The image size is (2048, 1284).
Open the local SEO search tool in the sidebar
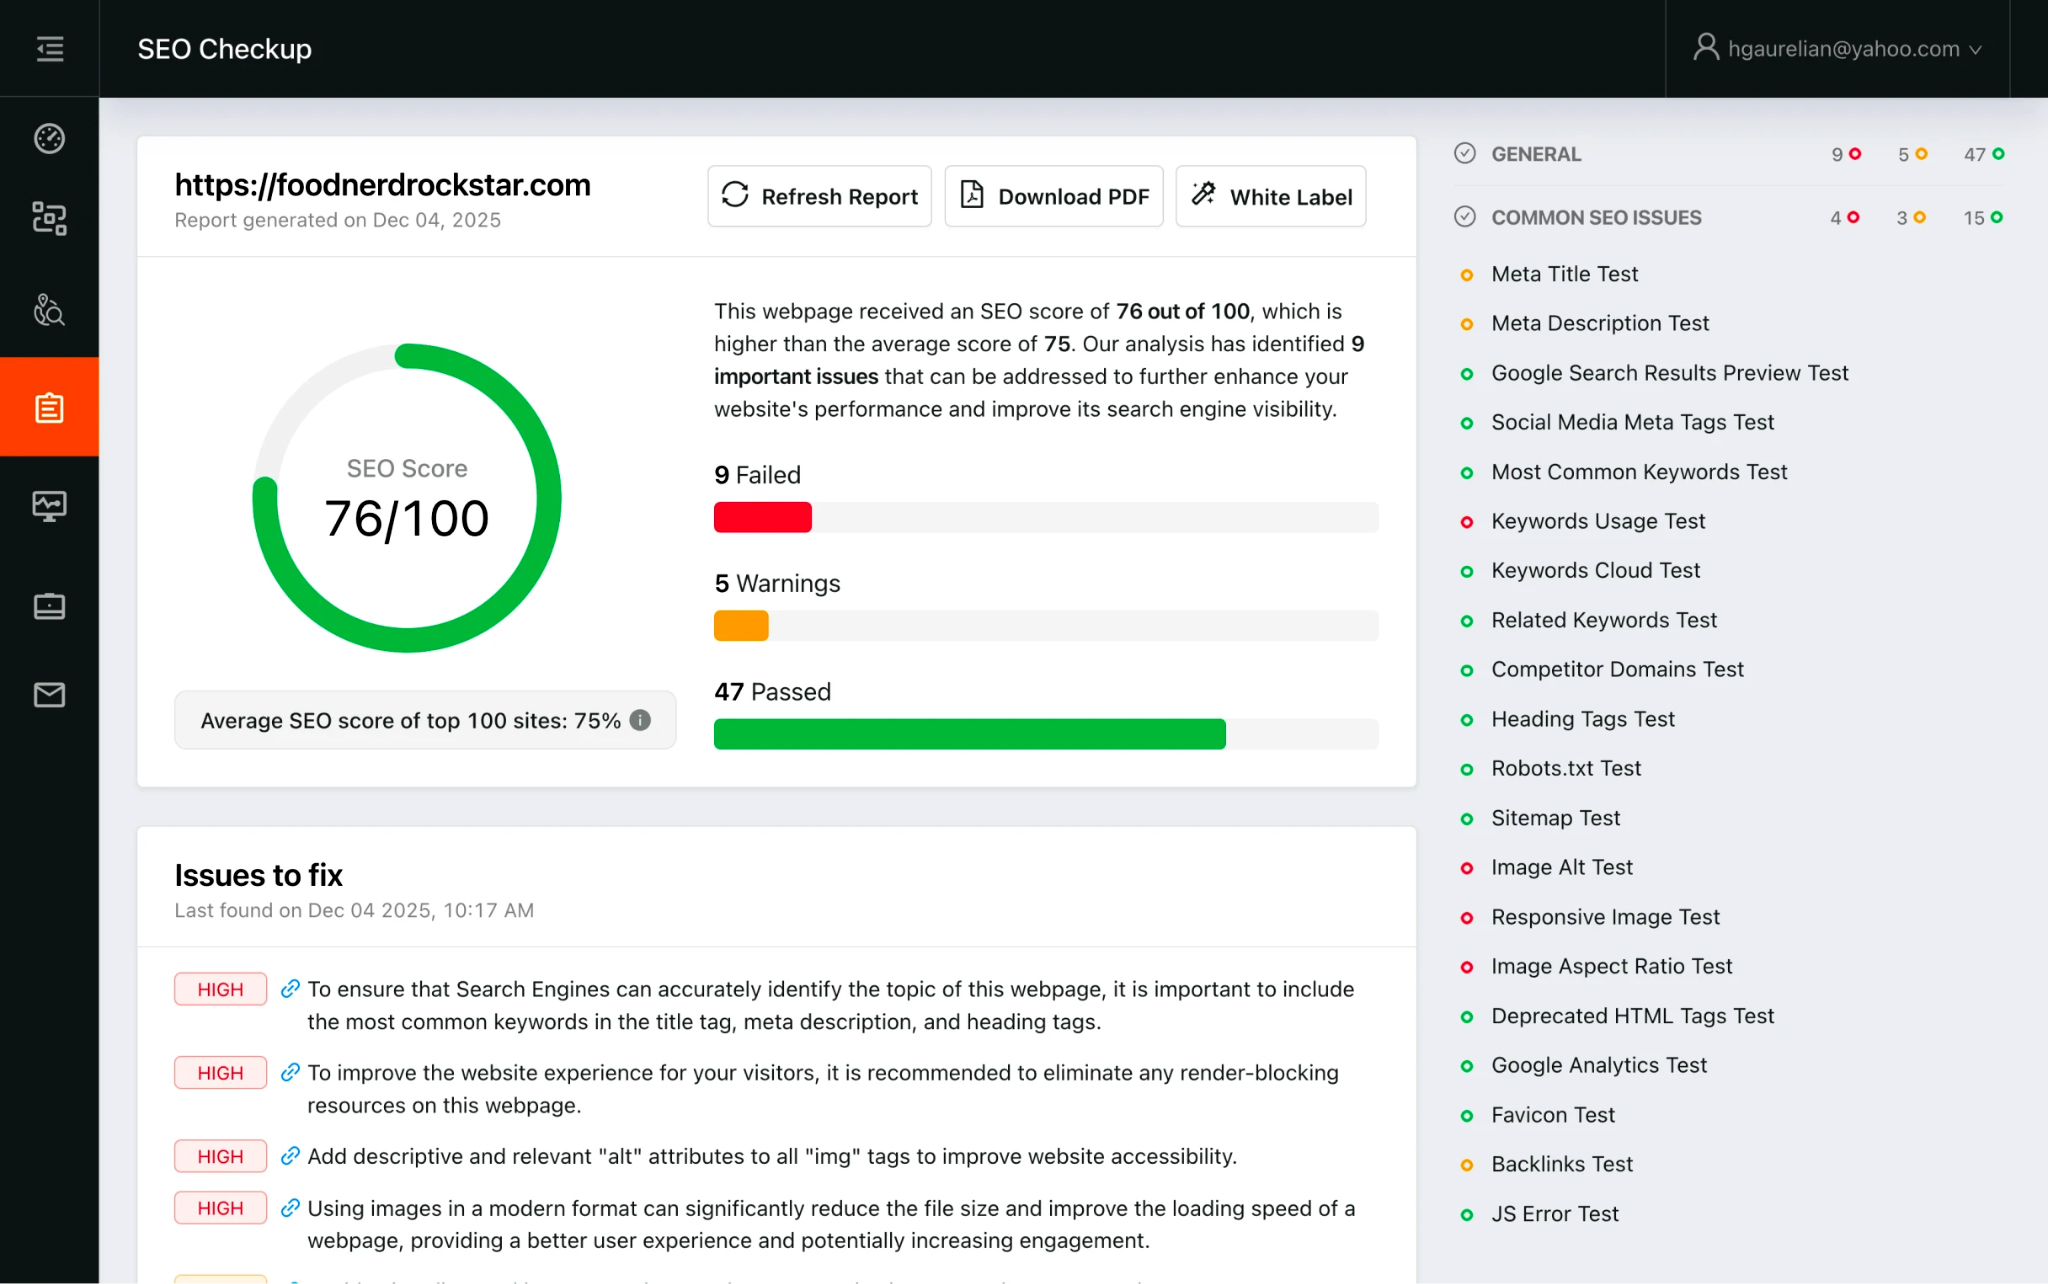tap(49, 310)
